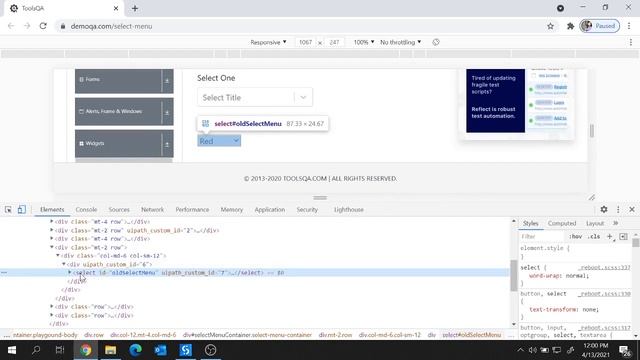This screenshot has width=640, height=360.
Task: Edit the viewport height field 247
Action: 334,42
